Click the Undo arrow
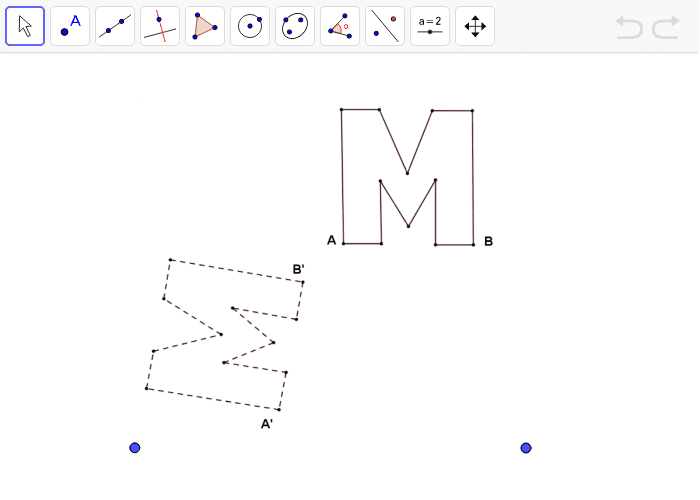This screenshot has height=500, width=700. pos(629,27)
